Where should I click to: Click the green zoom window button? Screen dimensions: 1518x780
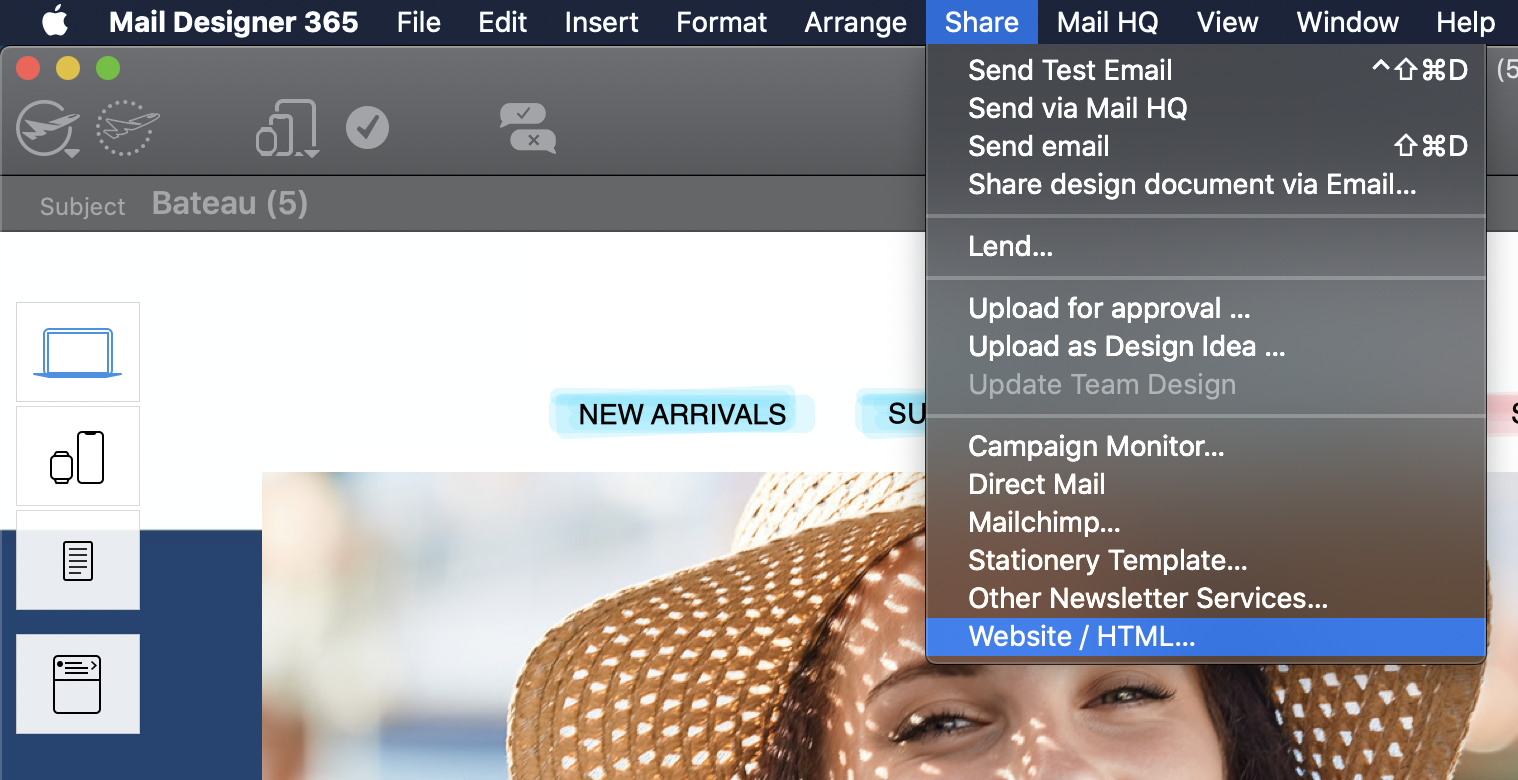(107, 69)
